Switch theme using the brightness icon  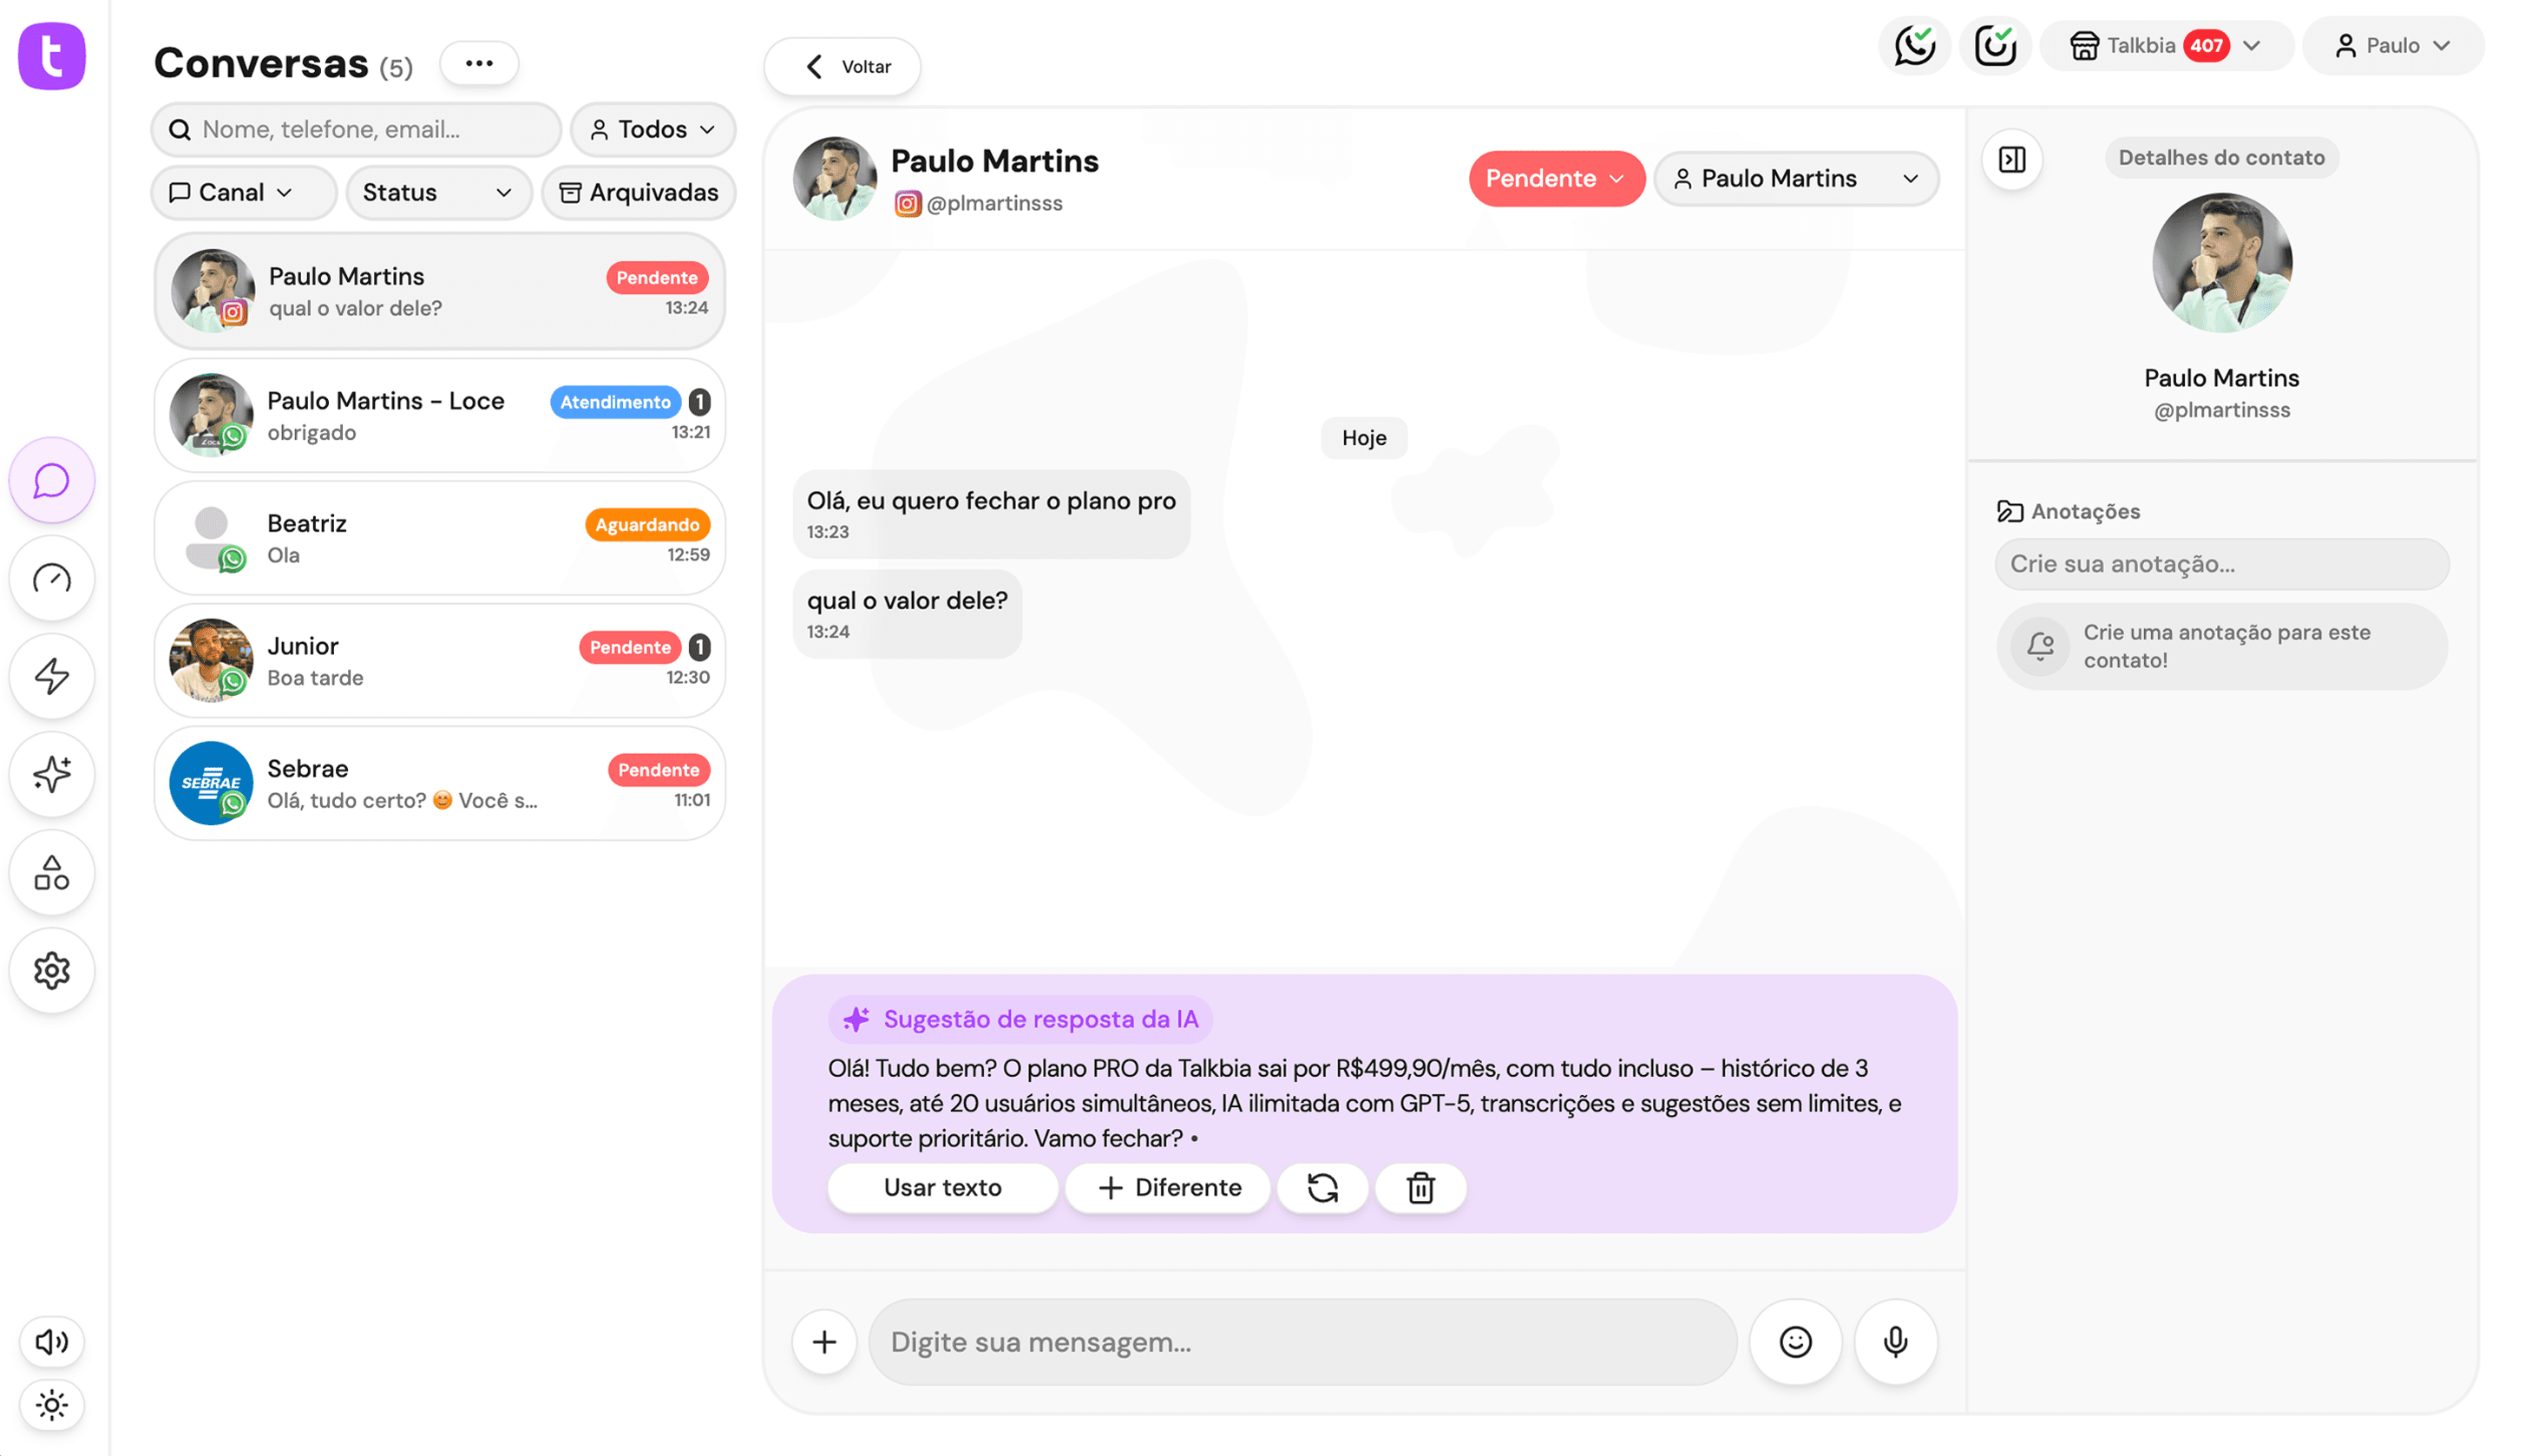[x=51, y=1404]
